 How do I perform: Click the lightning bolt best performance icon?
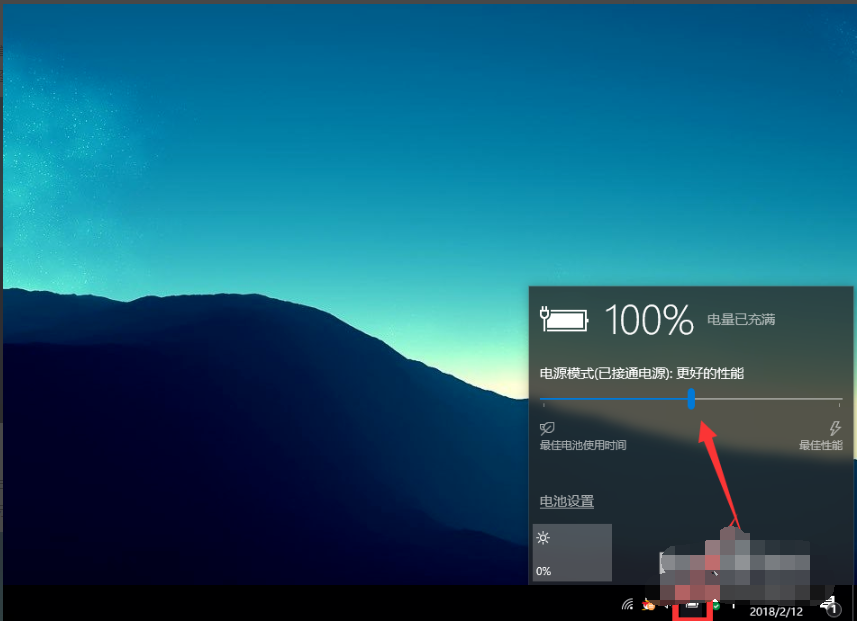(835, 428)
